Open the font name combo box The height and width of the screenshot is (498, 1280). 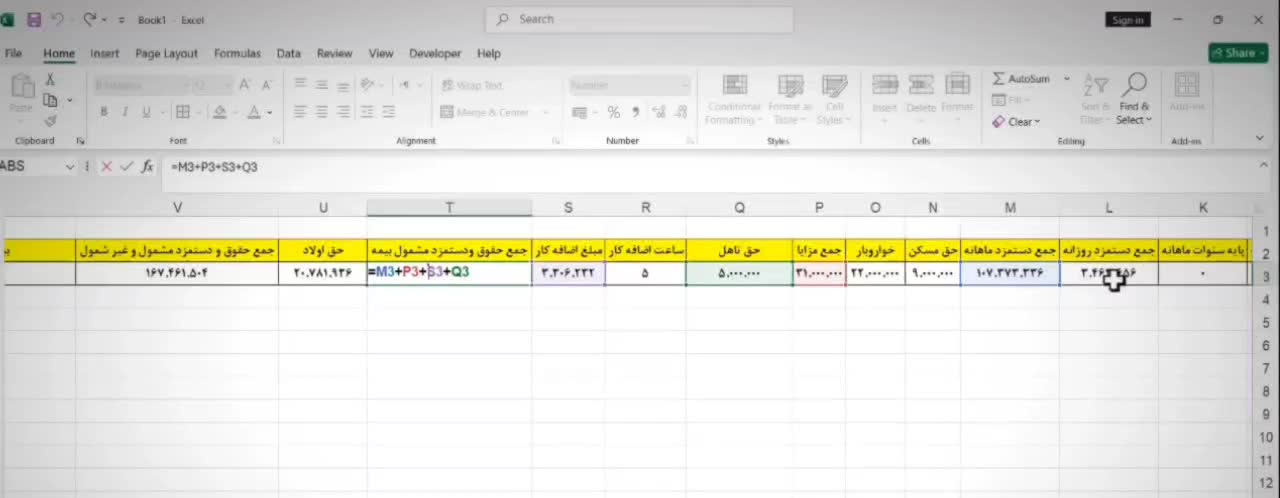tap(140, 86)
